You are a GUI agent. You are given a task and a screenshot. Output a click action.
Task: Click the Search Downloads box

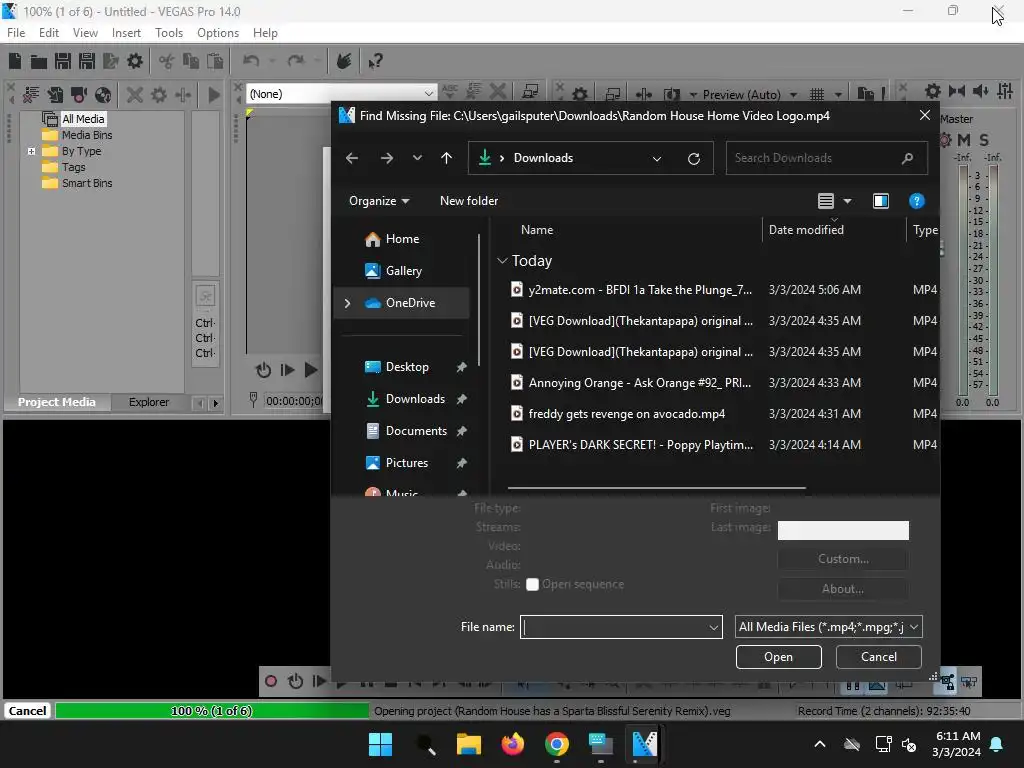(827, 158)
